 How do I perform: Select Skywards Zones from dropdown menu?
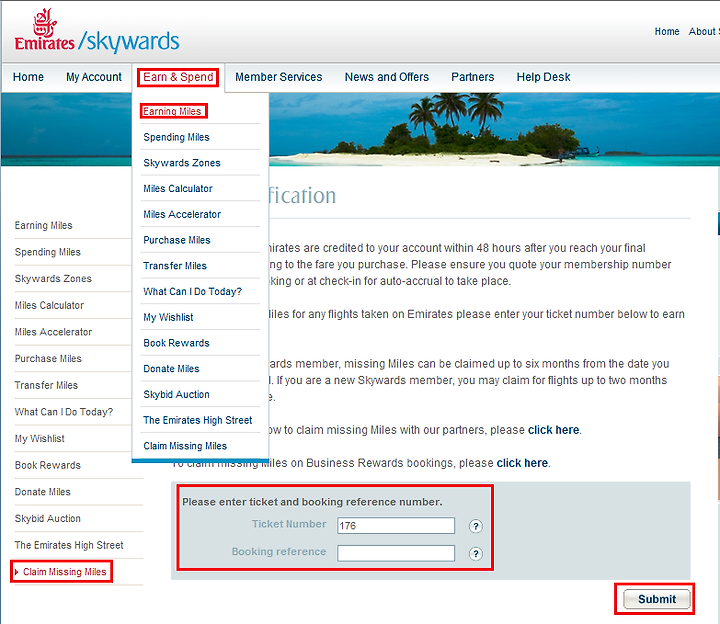[182, 163]
